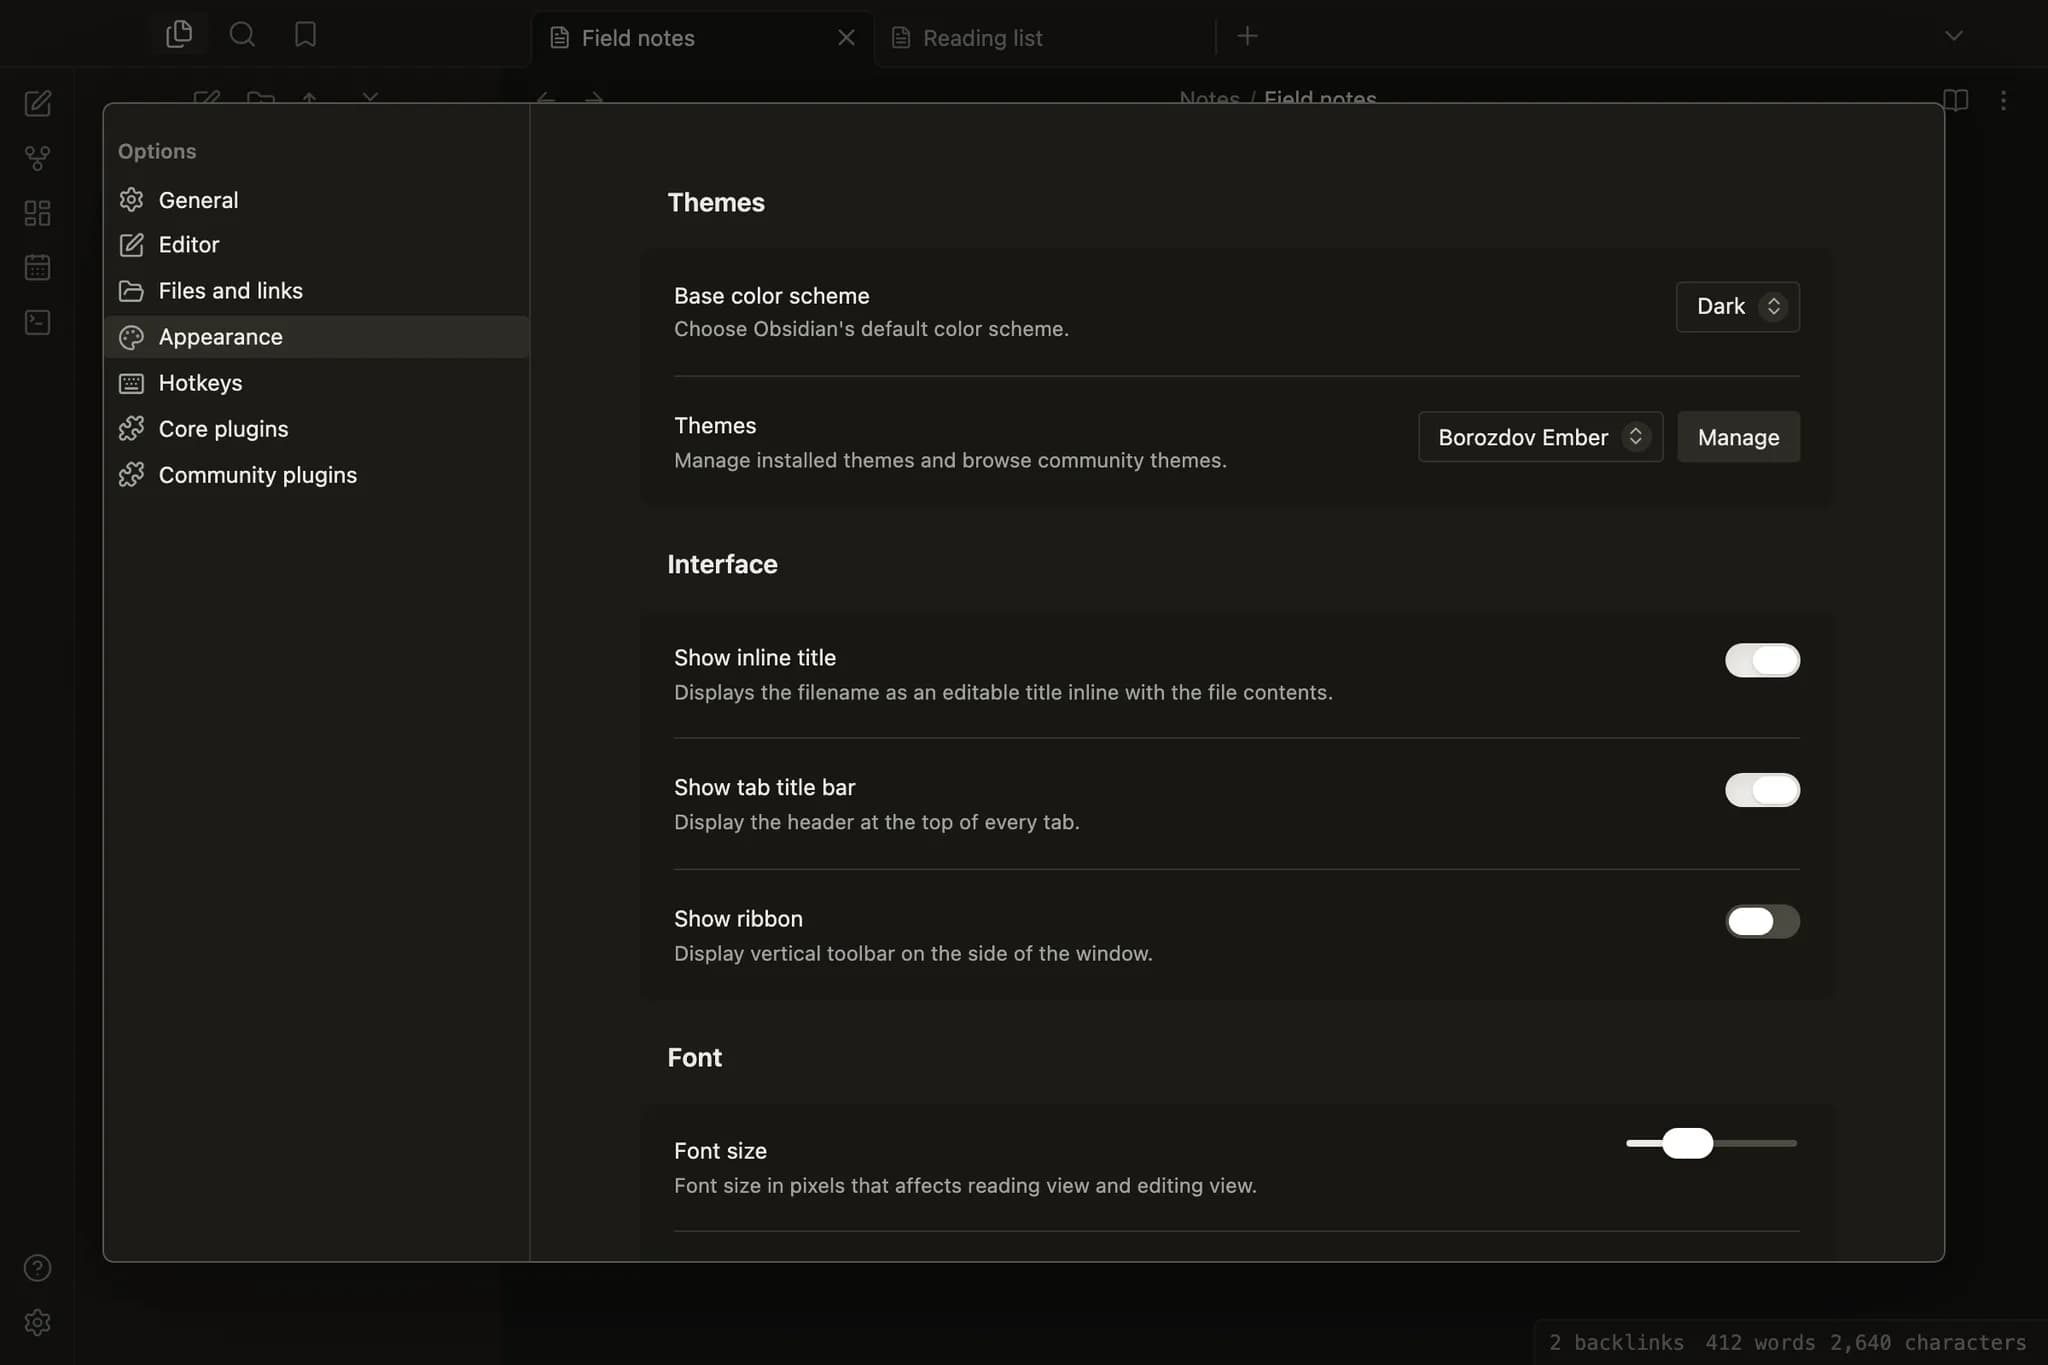Image resolution: width=2048 pixels, height=1365 pixels.
Task: Create new note from ribbon icon
Action: click(37, 103)
